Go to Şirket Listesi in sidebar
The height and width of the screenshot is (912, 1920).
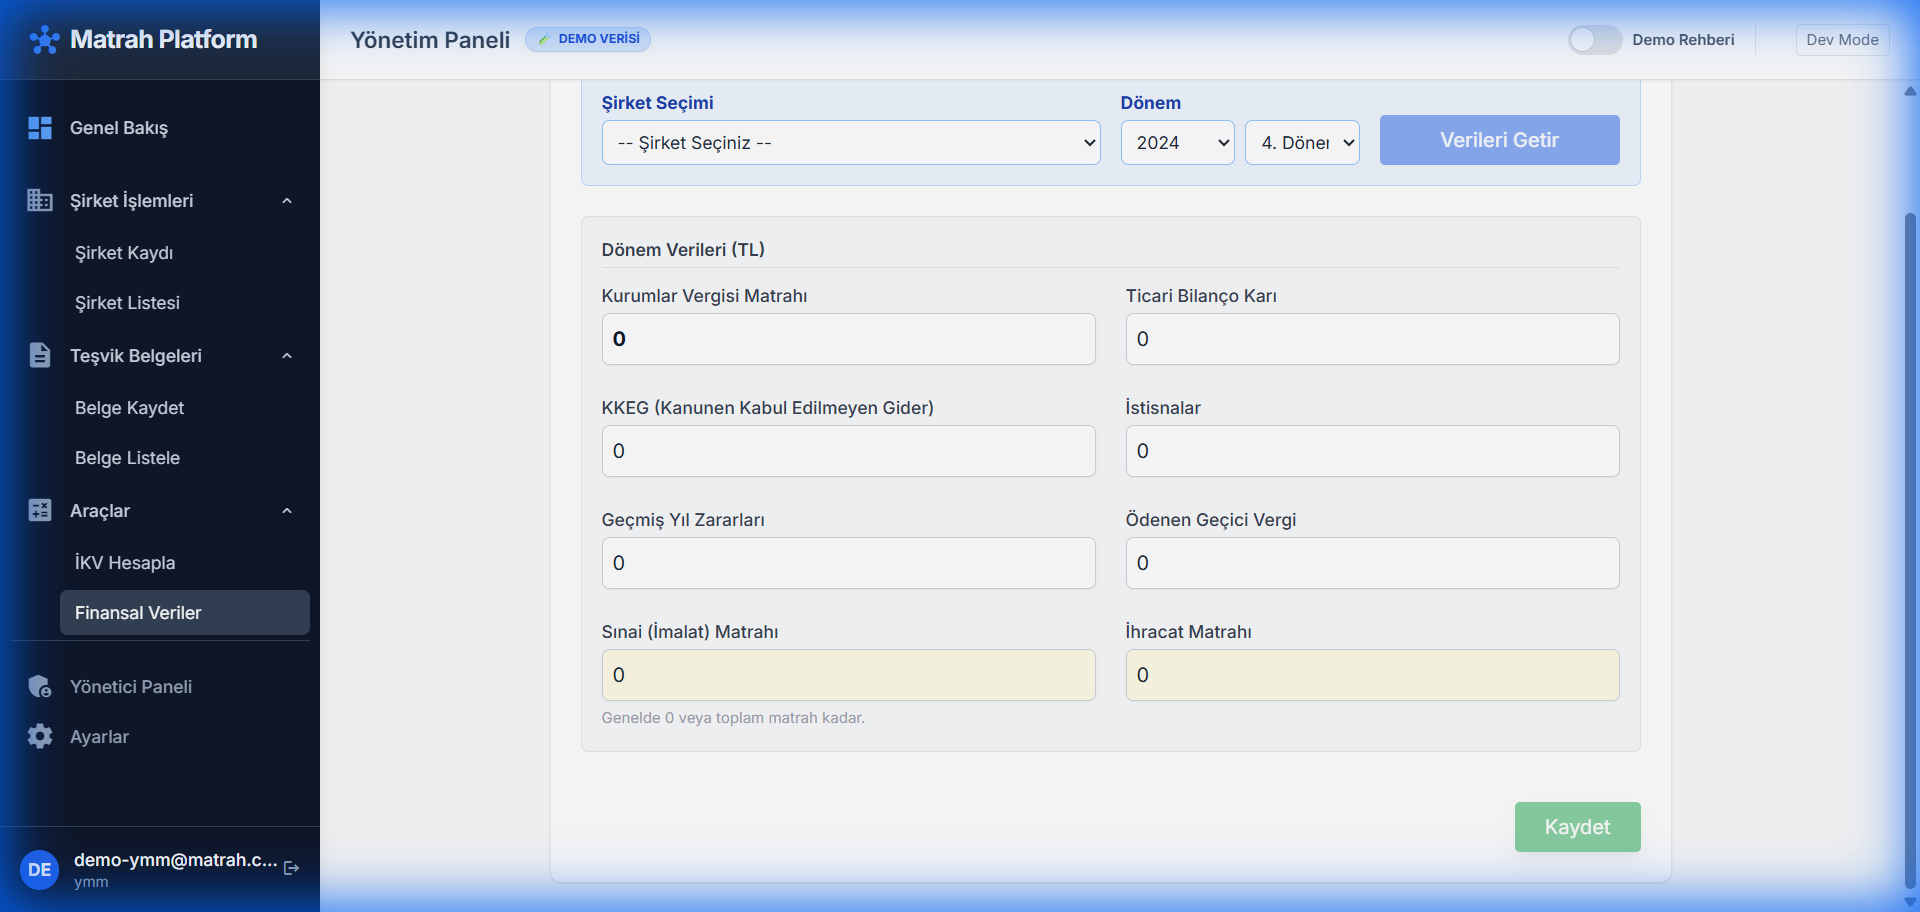[127, 303]
